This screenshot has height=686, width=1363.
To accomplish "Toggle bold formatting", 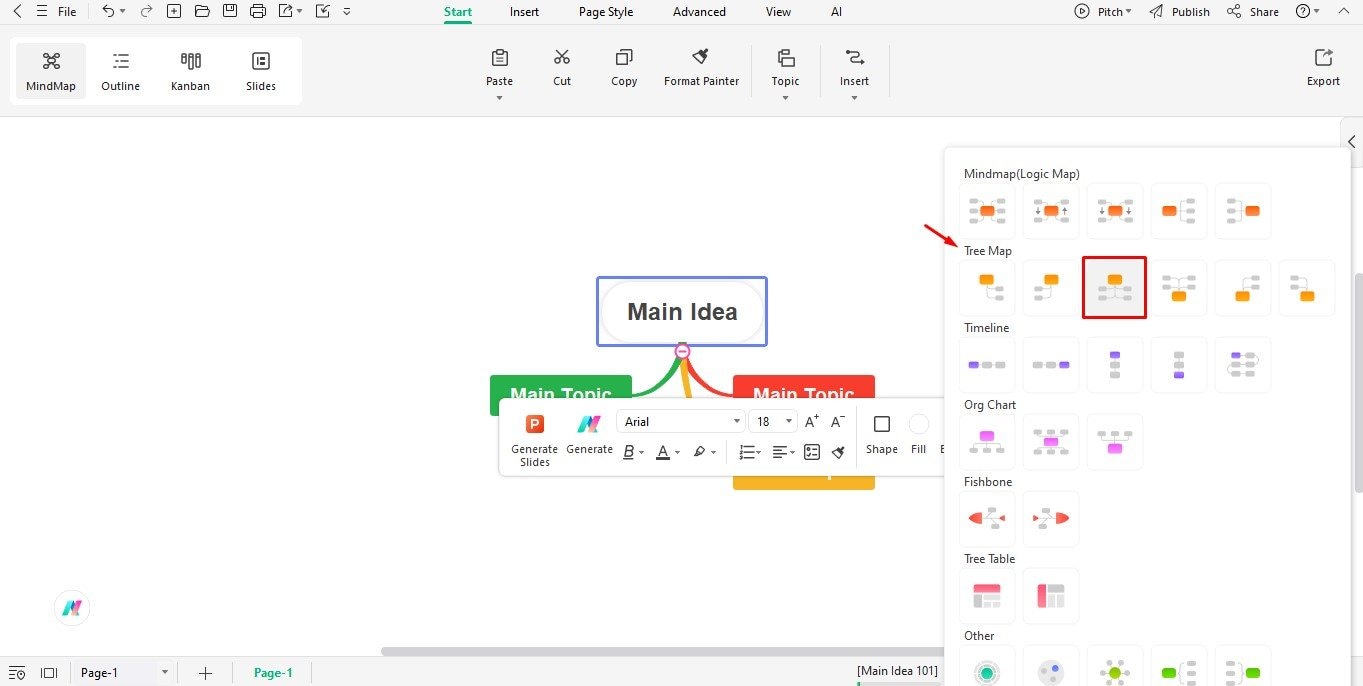I will [629, 452].
